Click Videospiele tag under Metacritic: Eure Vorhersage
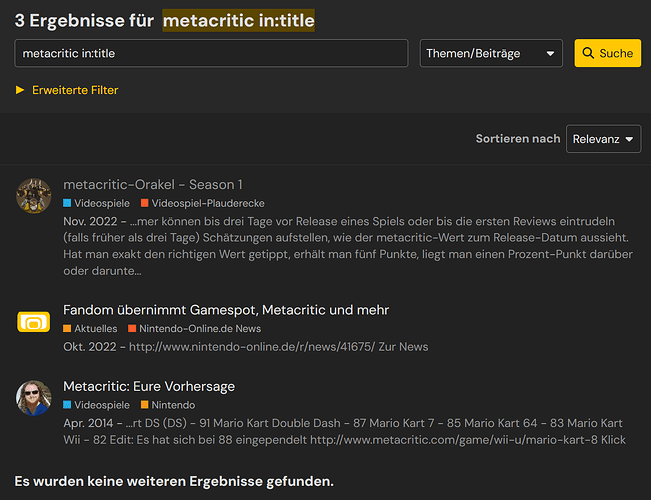The width and height of the screenshot is (651, 500). (102, 404)
